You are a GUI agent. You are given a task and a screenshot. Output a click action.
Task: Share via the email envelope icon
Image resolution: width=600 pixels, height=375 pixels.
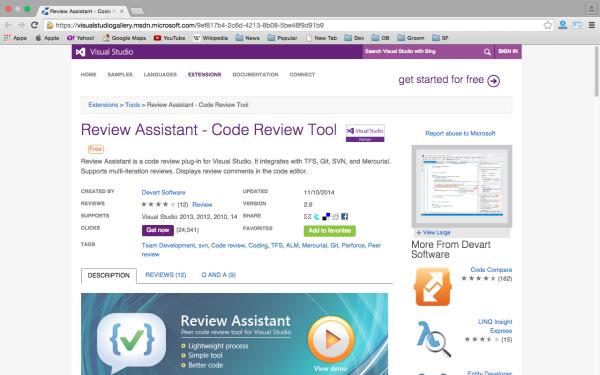[x=307, y=217]
